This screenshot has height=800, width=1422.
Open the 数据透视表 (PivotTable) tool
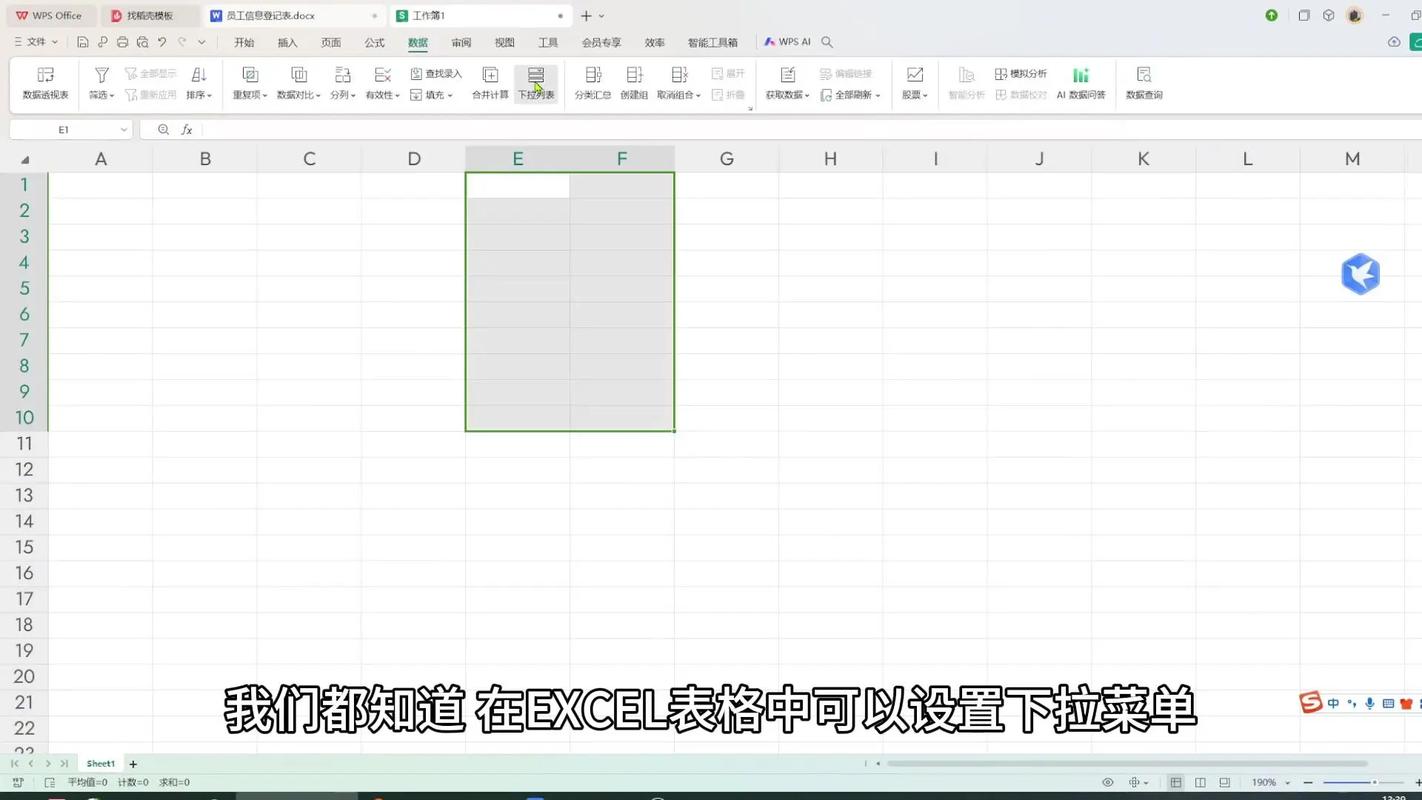tap(44, 80)
